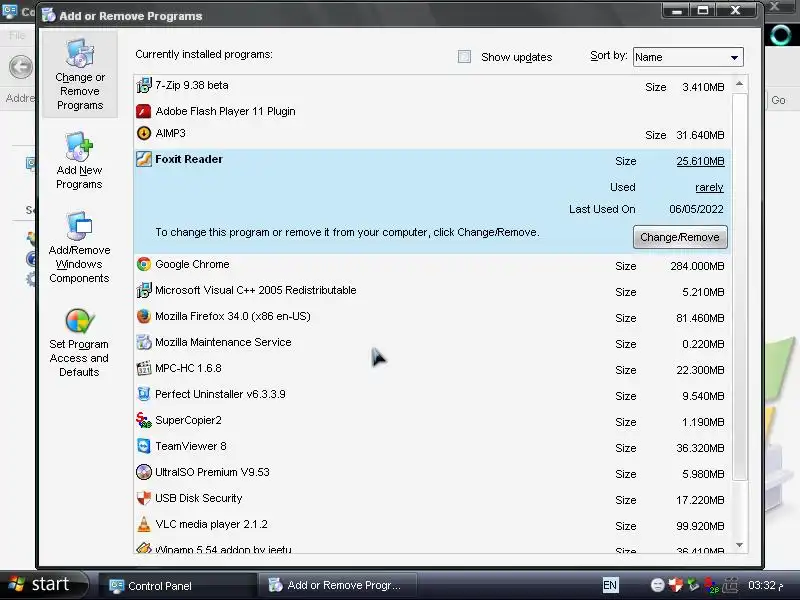Screen dimensions: 800x600
Task: Click the Microsoft Visual C++ 2005 icon
Action: [x=144, y=290]
